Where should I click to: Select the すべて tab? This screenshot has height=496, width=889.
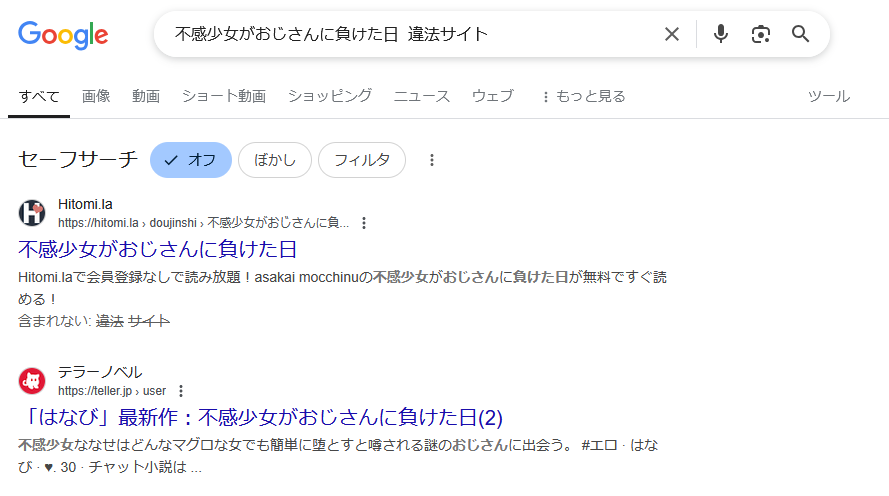pos(39,96)
